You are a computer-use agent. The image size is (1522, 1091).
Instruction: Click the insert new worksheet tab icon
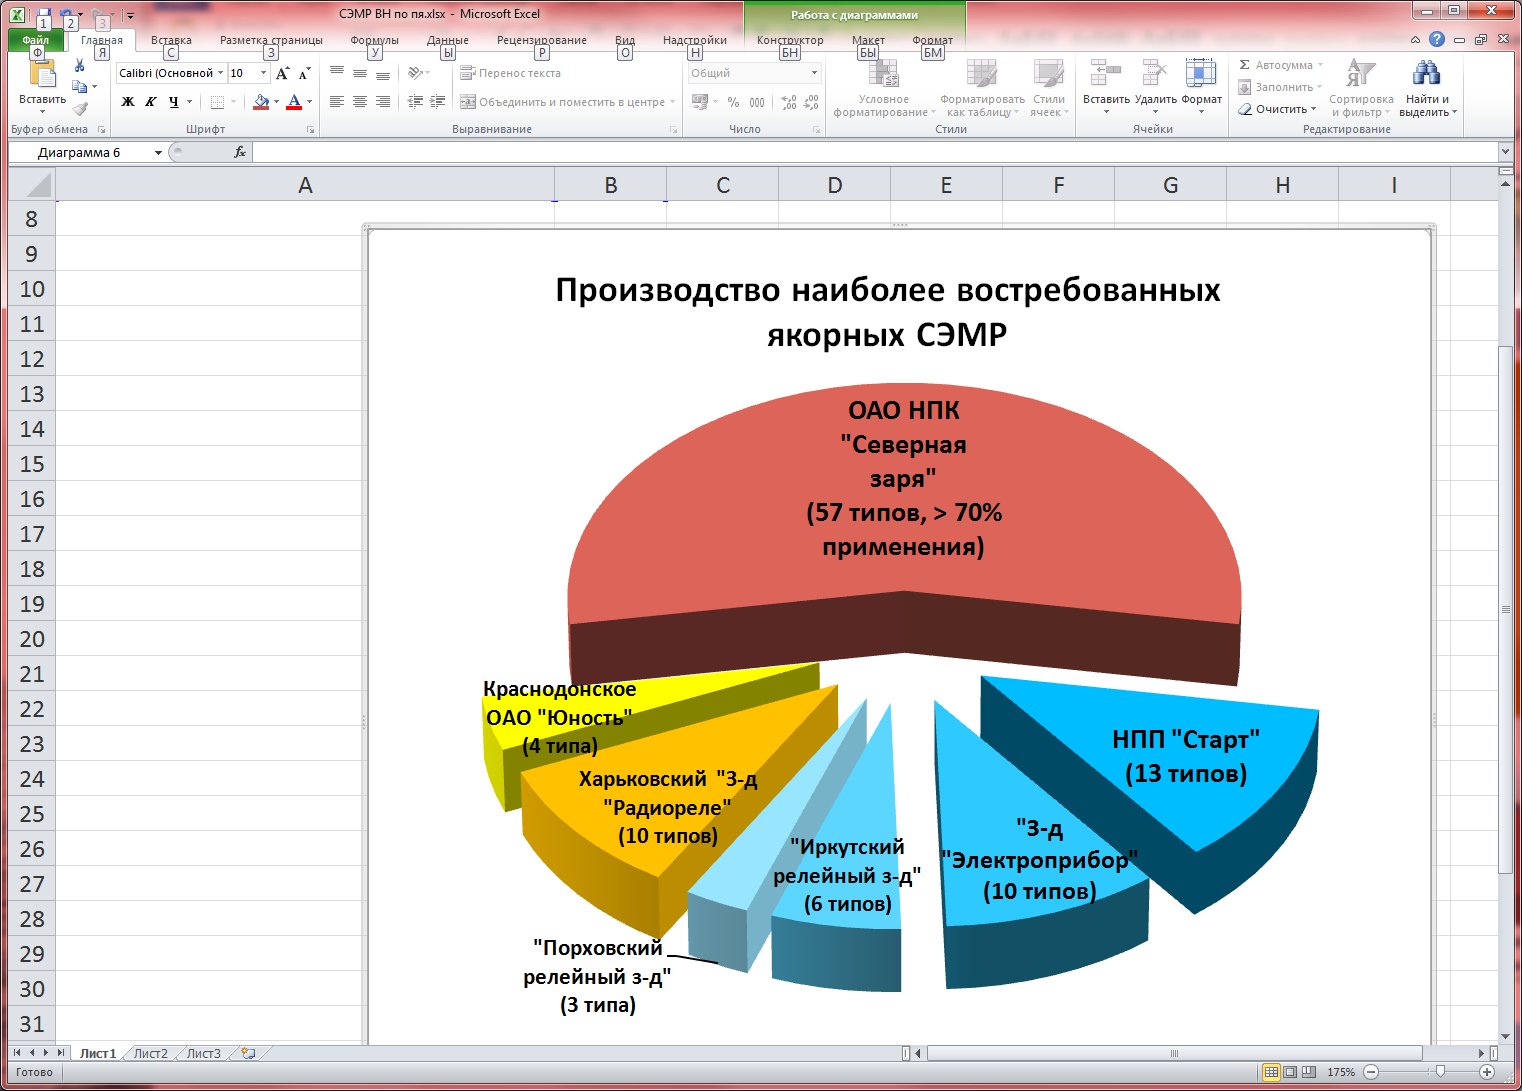248,1053
